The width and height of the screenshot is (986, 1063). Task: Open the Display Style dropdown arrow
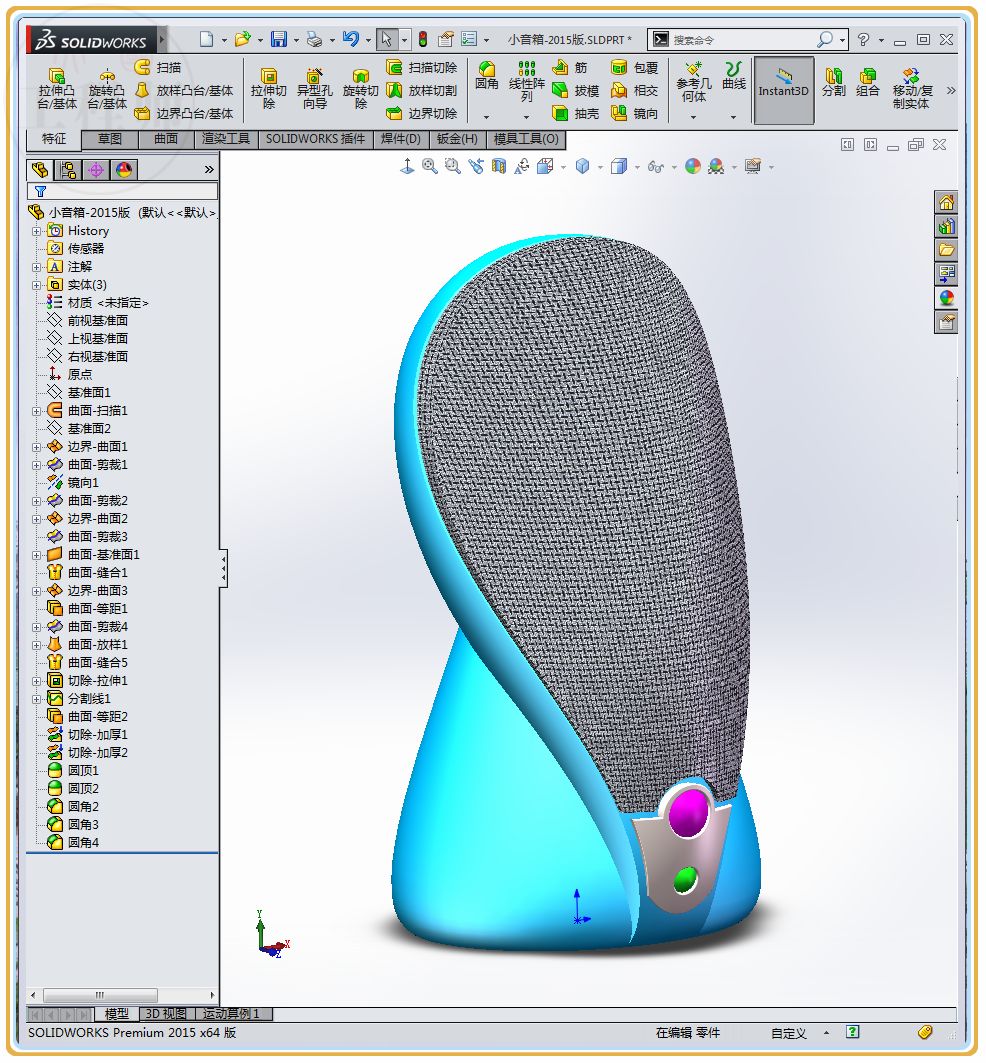pyautogui.click(x=636, y=169)
